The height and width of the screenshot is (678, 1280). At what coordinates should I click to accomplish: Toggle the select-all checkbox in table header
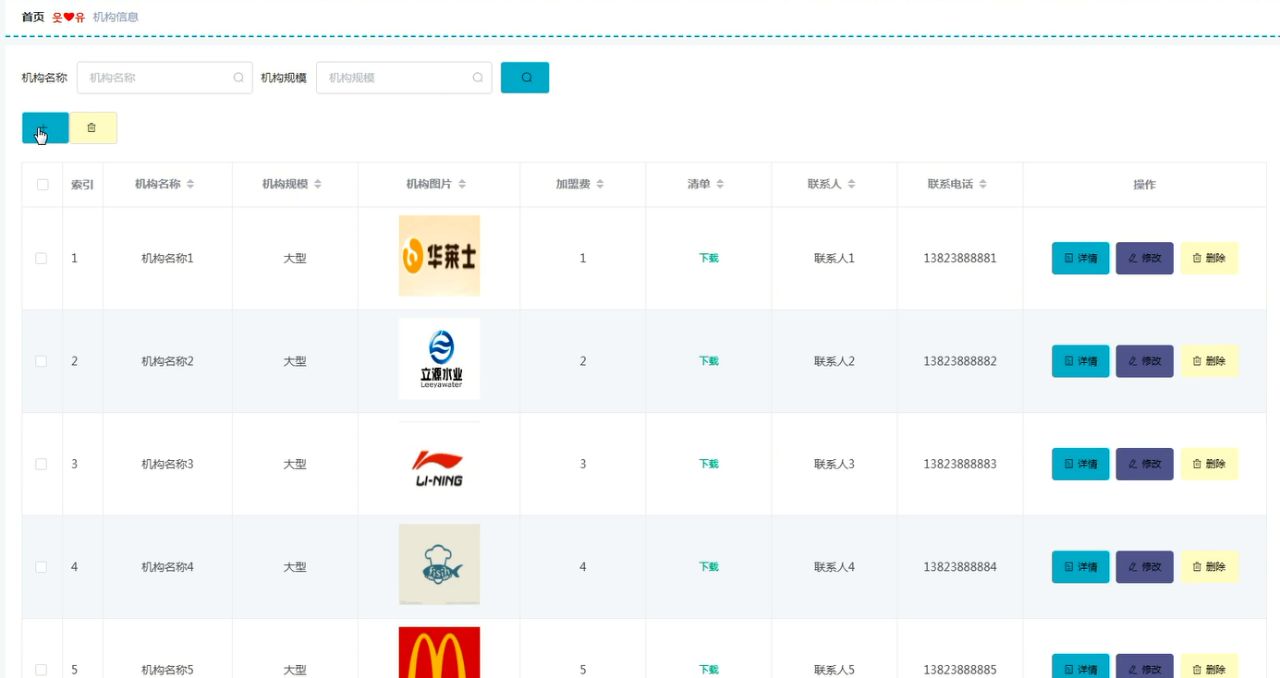(42, 185)
